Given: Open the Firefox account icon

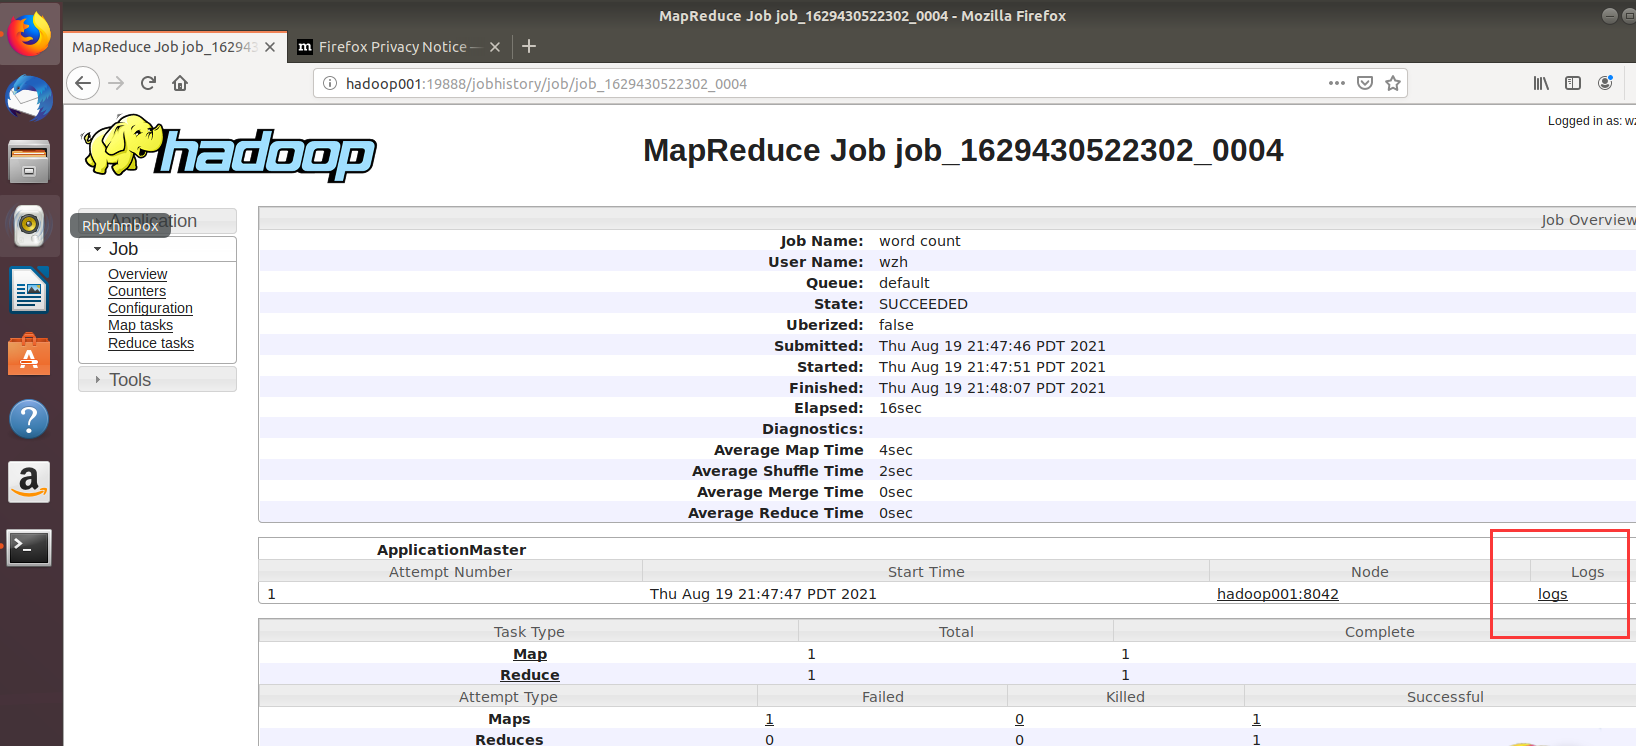Looking at the screenshot, I should 1605,83.
